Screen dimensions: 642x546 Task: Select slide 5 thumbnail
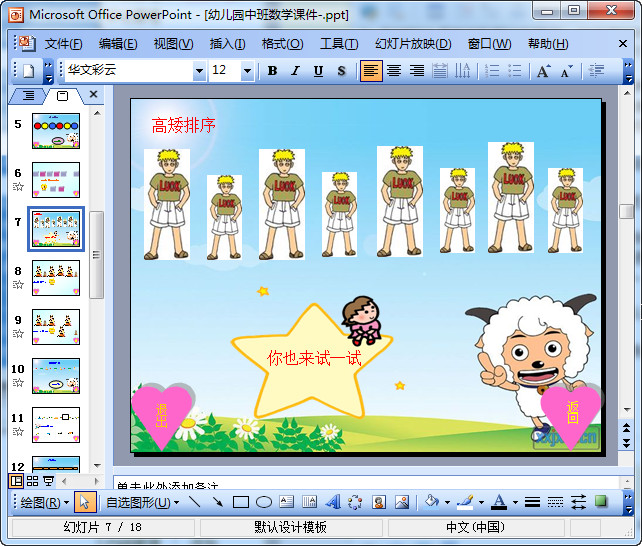tap(56, 131)
